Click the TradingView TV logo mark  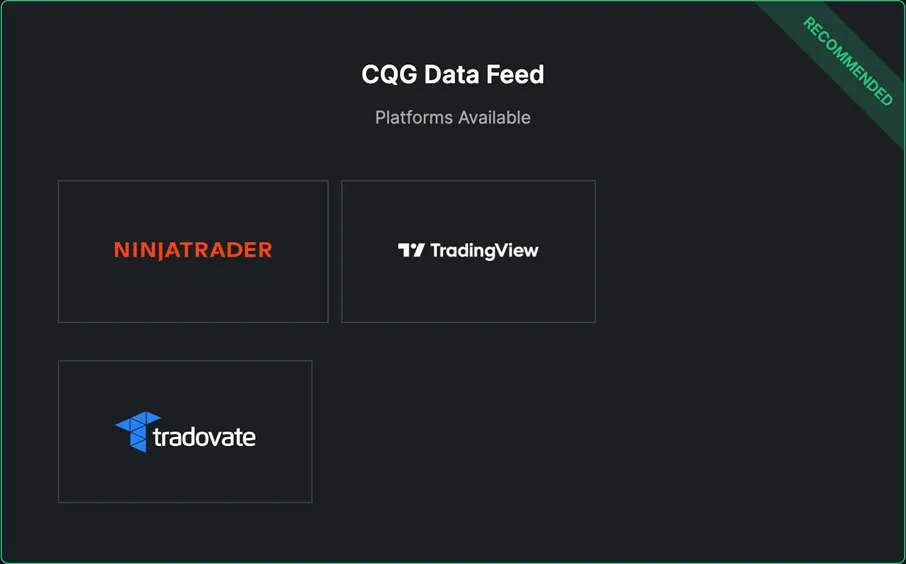click(411, 251)
